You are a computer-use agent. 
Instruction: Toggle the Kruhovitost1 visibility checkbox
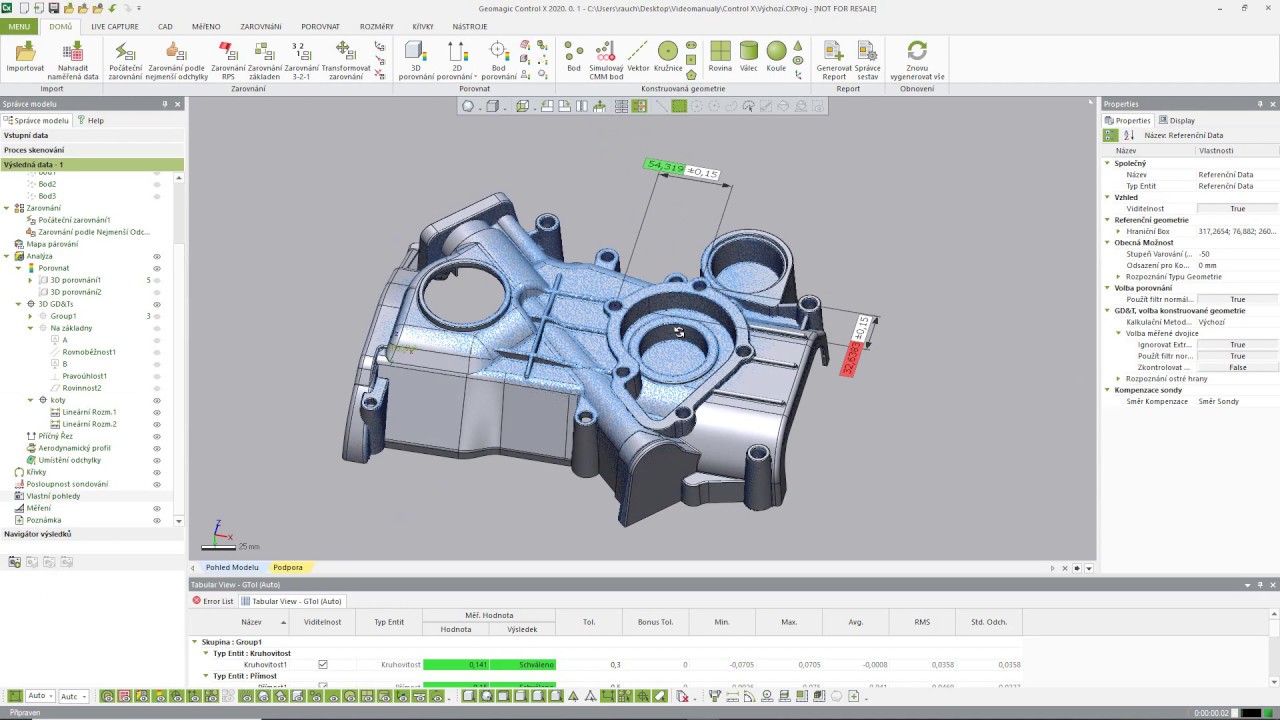point(322,664)
